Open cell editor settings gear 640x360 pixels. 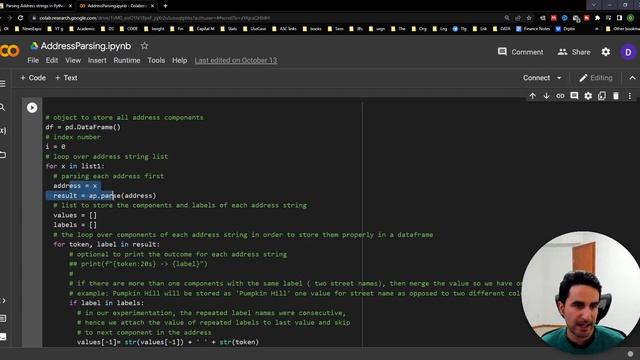588,96
